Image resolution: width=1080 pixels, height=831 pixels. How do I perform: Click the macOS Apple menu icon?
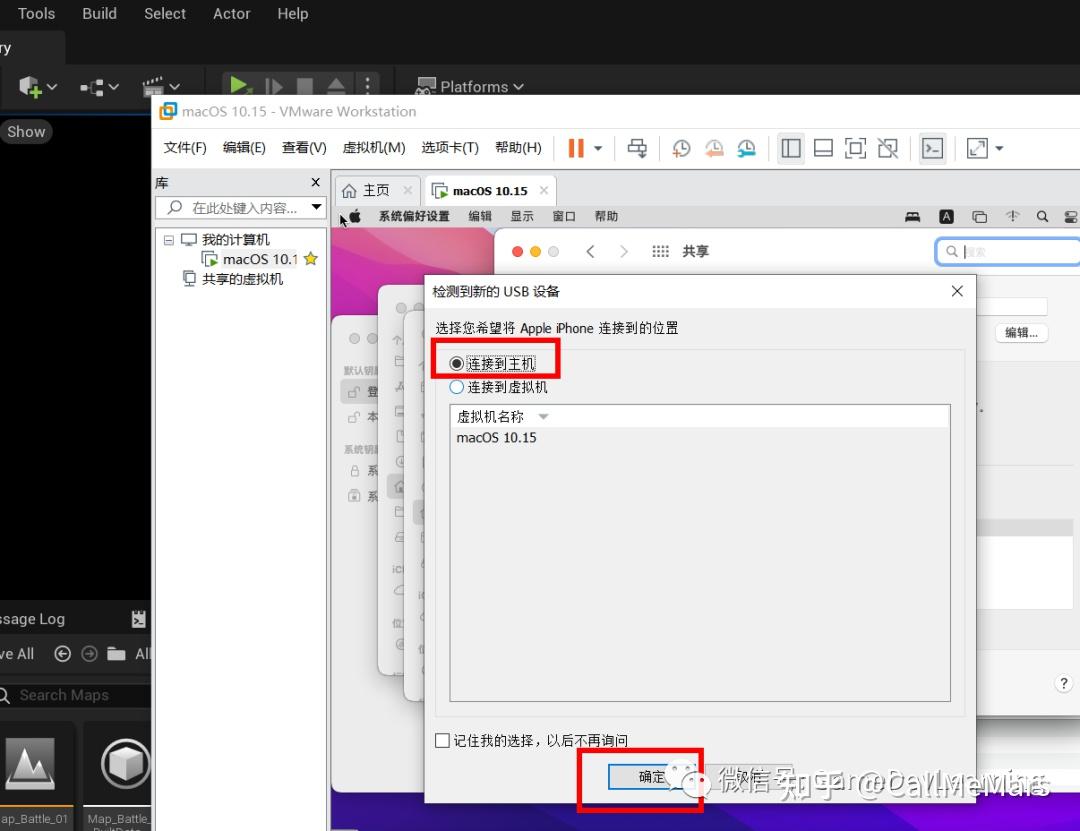(x=355, y=216)
